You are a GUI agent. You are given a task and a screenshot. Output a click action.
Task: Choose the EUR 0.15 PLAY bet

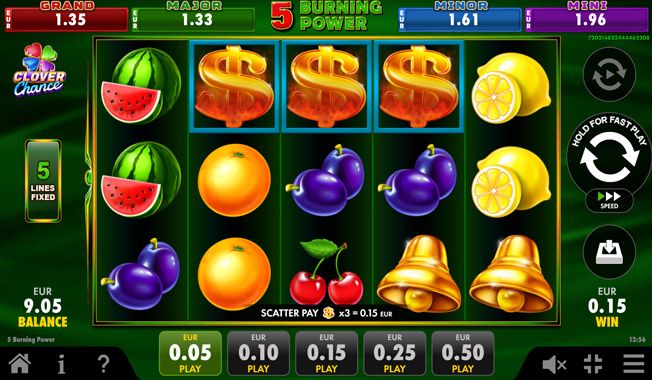[326, 353]
